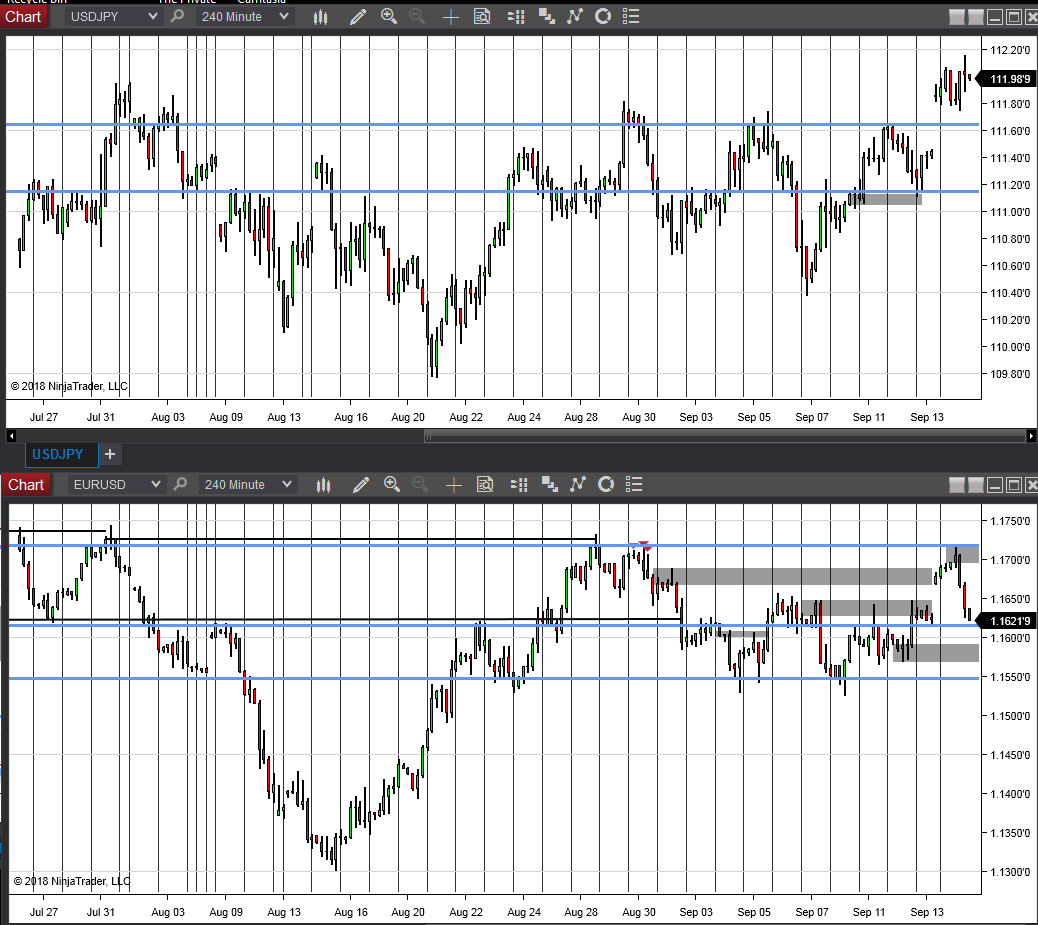Open the Chart menu of EURUSD window
This screenshot has height=925, width=1038.
coord(25,485)
